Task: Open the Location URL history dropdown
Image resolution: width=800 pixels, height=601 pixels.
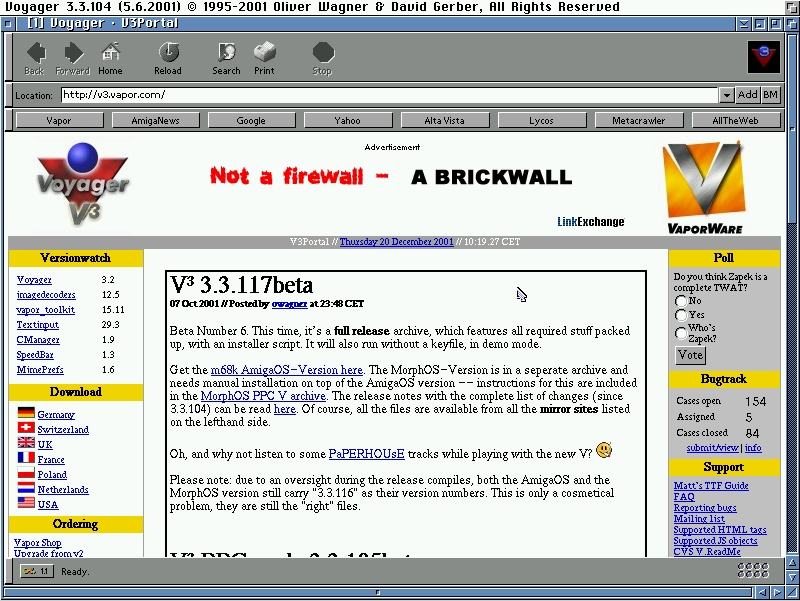Action: (726, 95)
